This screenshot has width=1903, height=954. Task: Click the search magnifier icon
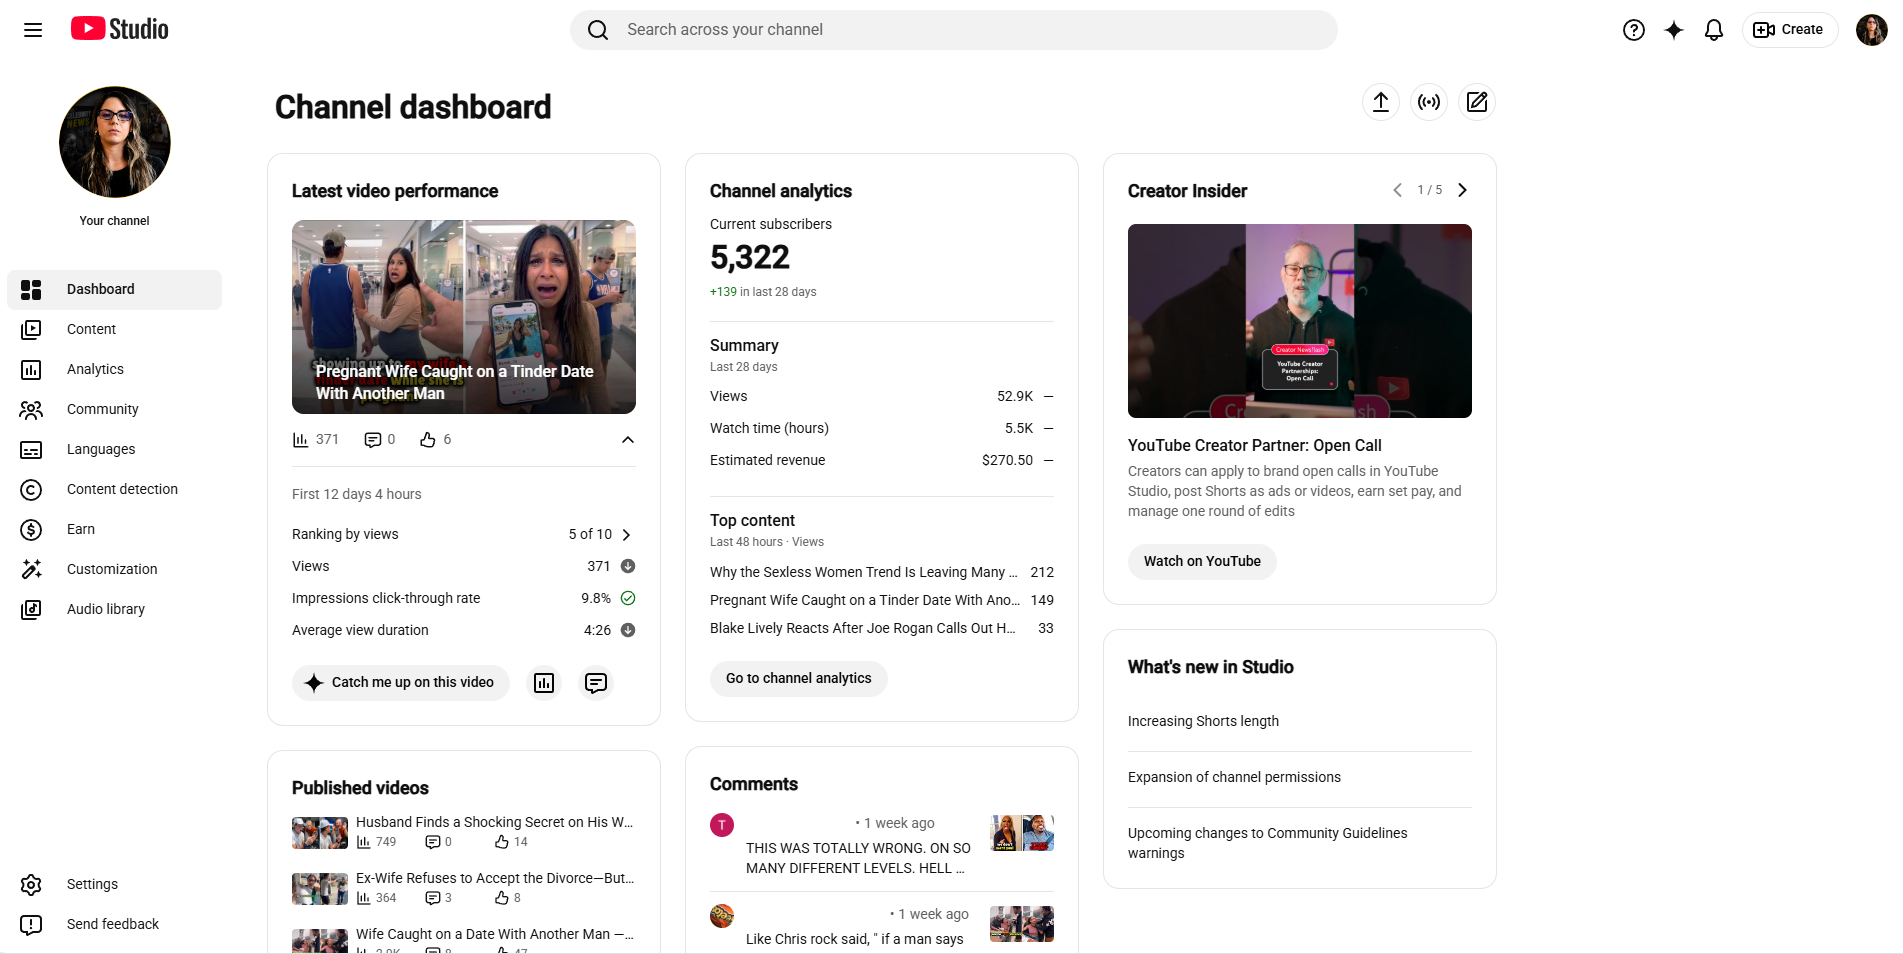pyautogui.click(x=598, y=30)
